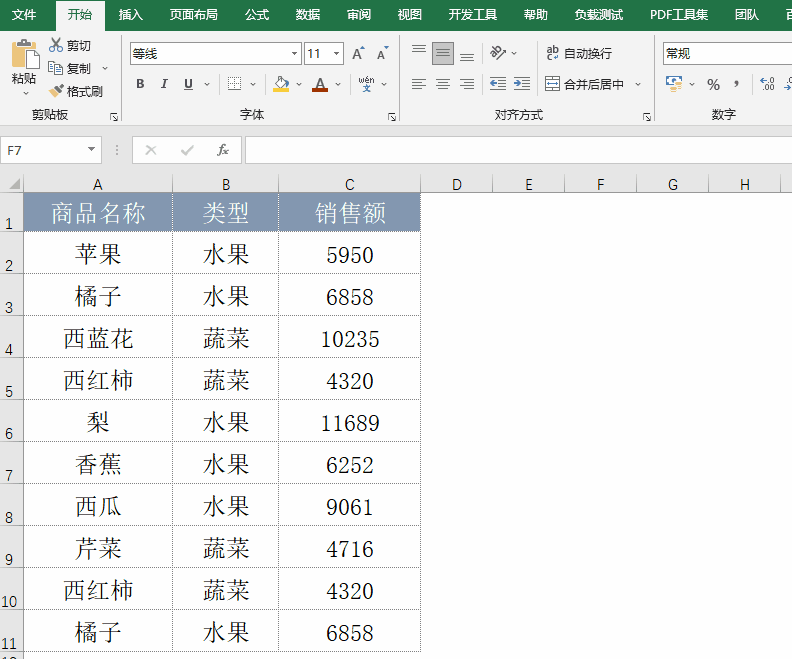Screen dimensions: 792x659
Task: Select column D header
Action: click(457, 184)
